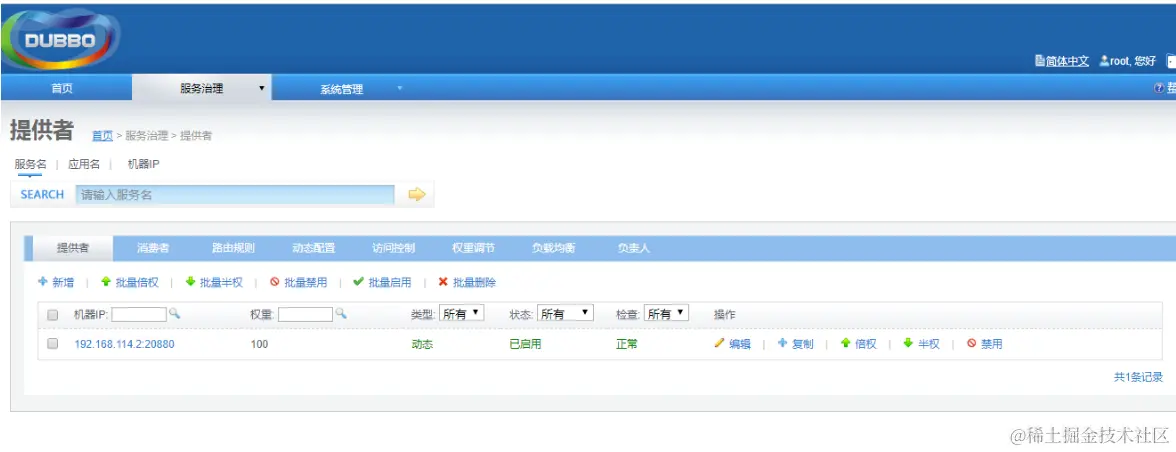Click the green down arrow for 批量半权

[x=190, y=283]
